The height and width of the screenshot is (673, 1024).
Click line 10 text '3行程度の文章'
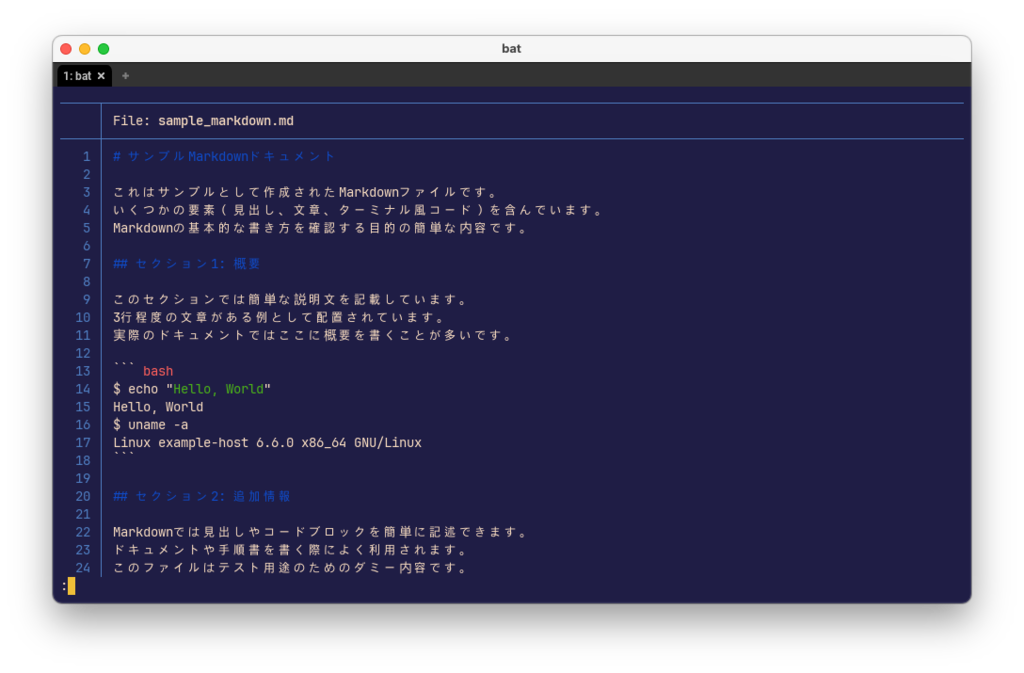[165, 318]
